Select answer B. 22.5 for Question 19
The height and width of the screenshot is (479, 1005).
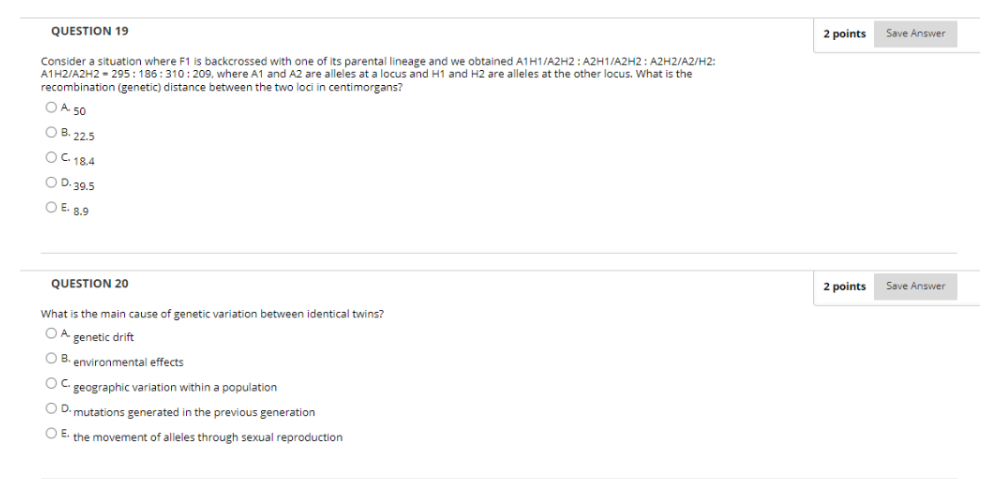point(51,132)
